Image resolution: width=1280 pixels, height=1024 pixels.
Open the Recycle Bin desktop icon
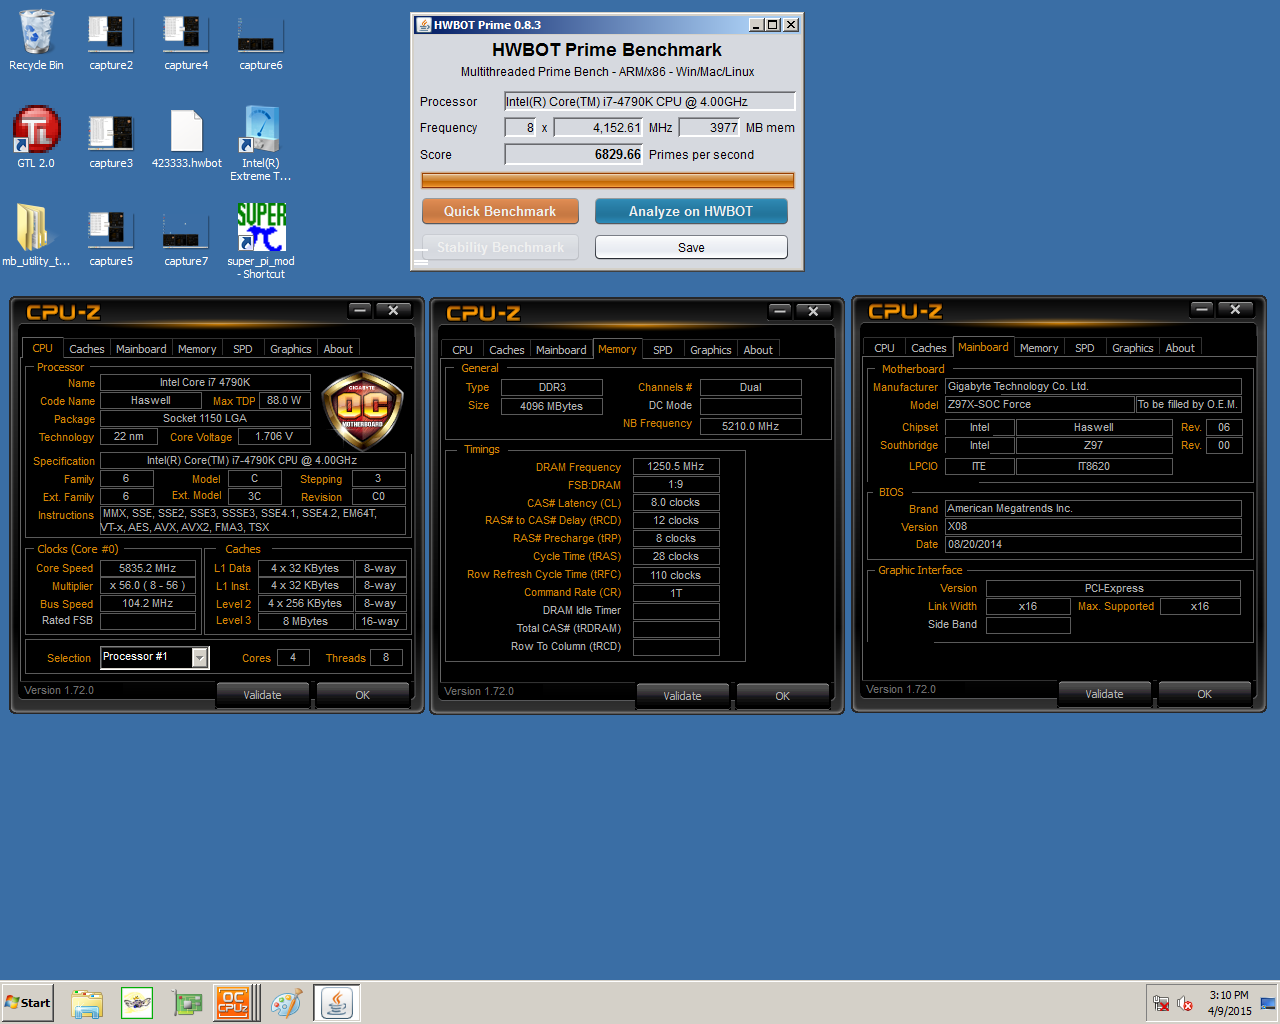pos(36,40)
